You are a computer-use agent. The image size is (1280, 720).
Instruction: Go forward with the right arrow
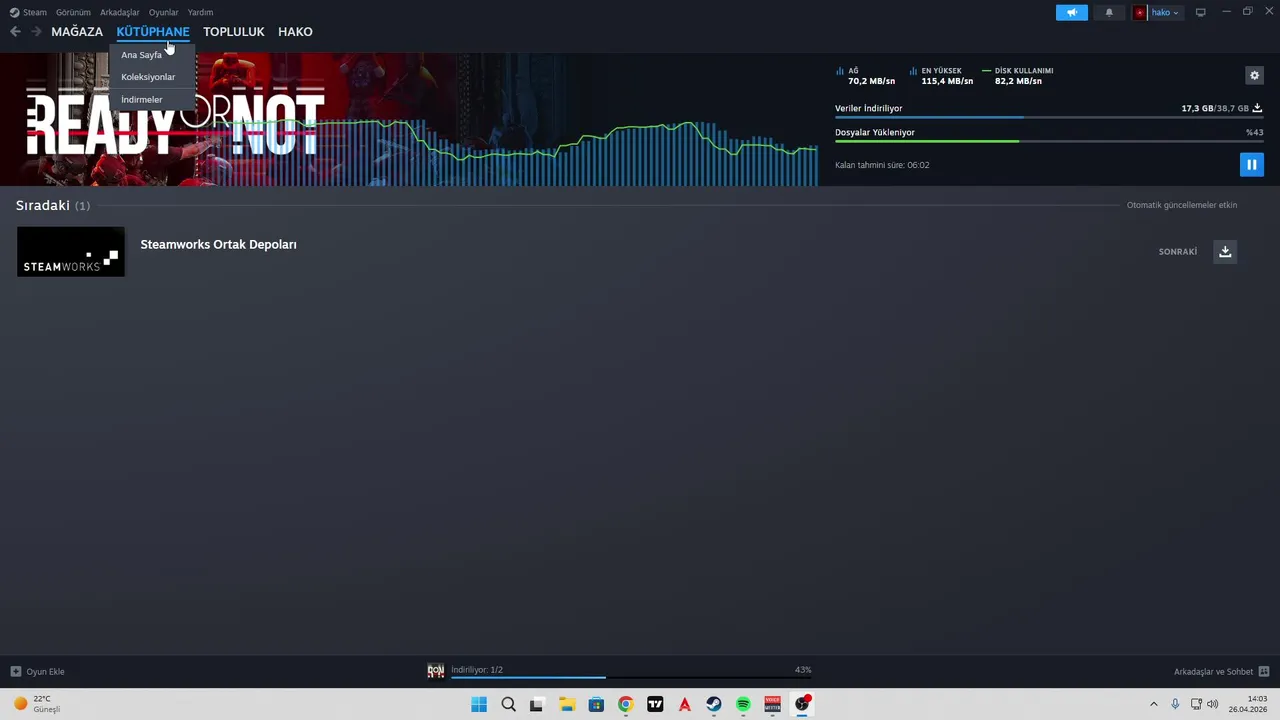(36, 32)
